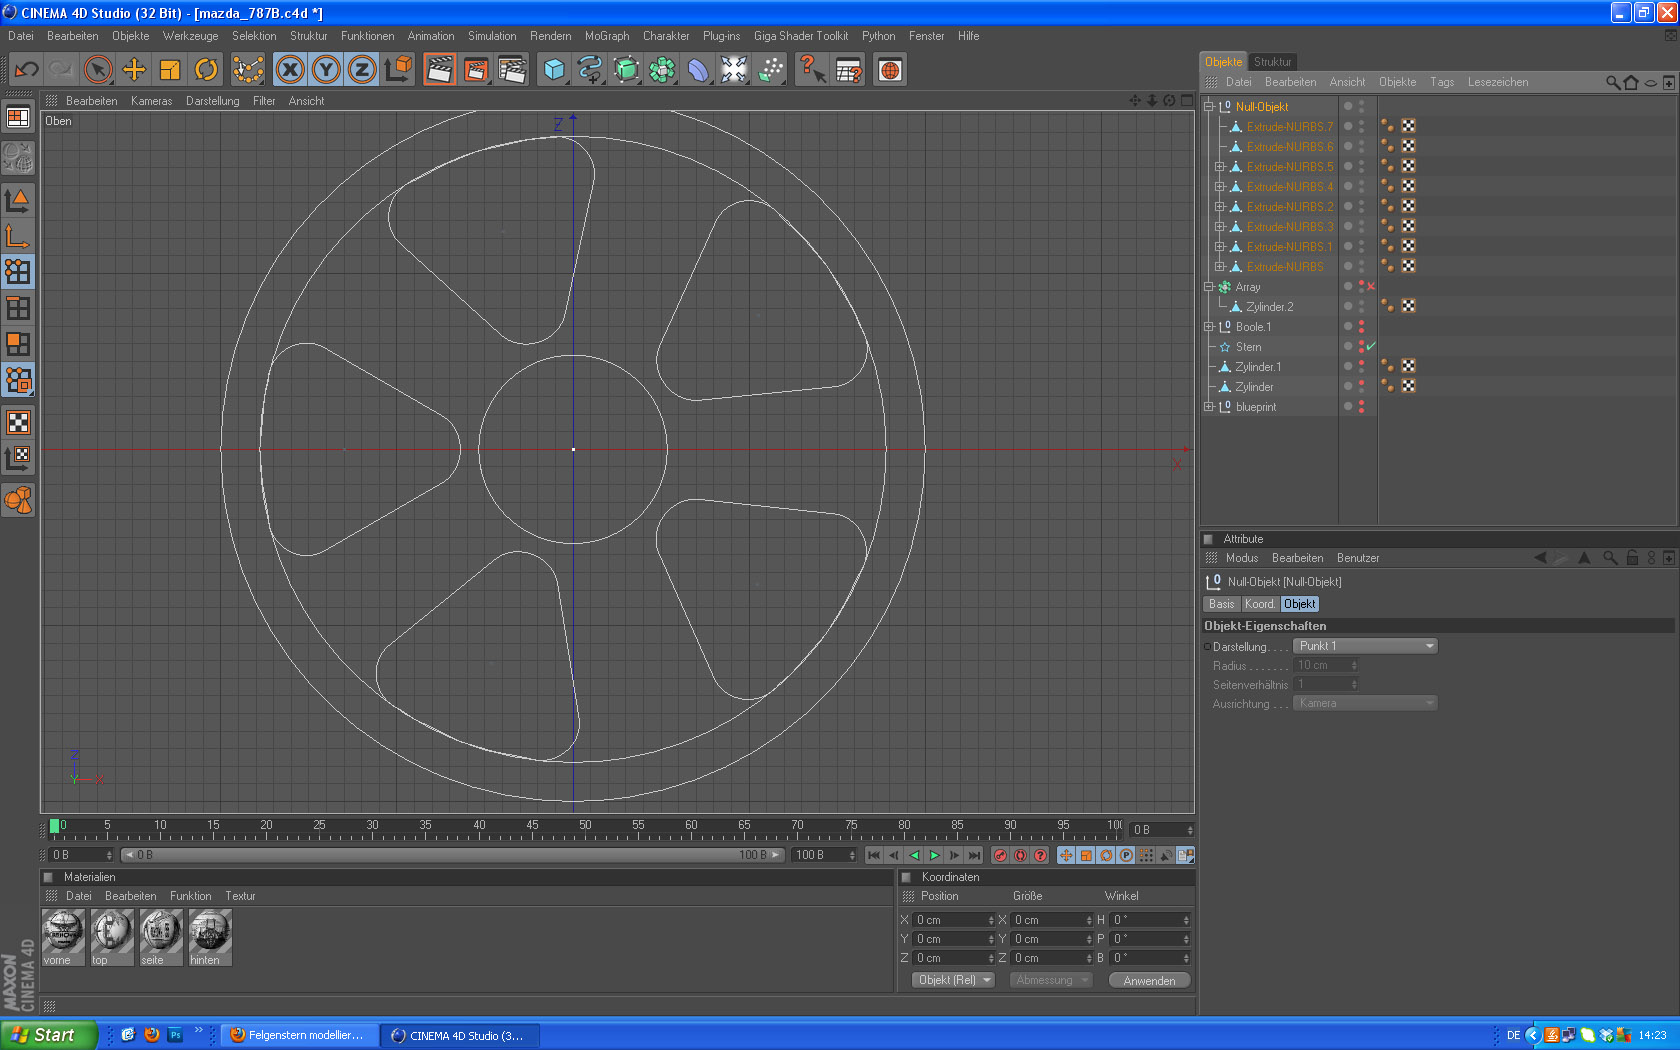Expand the blueprint object node
This screenshot has width=1680, height=1050.
point(1209,407)
